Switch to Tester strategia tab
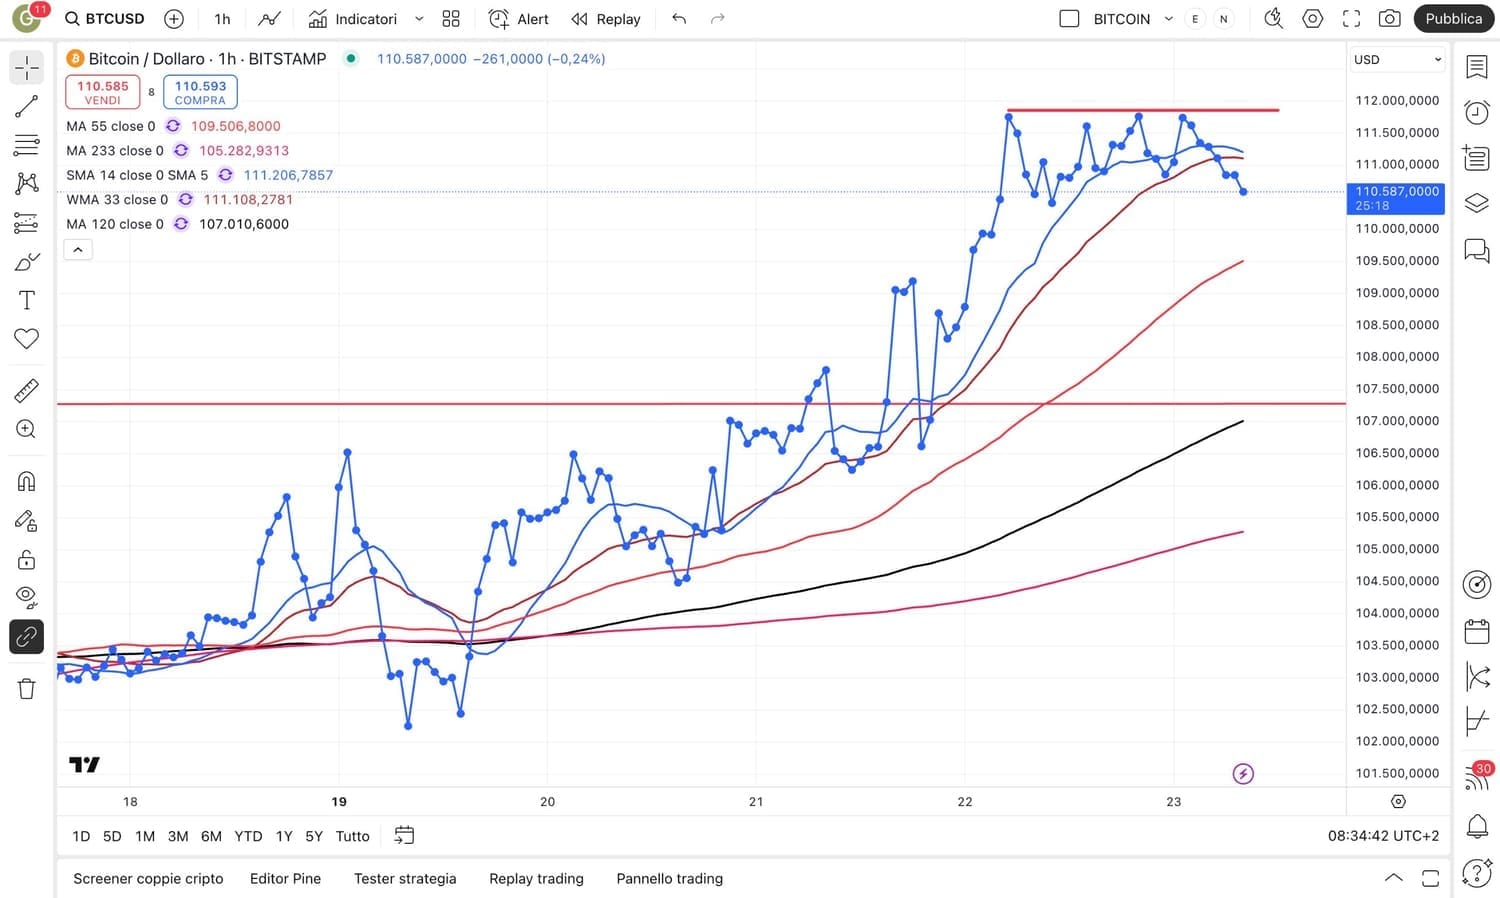This screenshot has width=1500, height=898. tap(405, 878)
